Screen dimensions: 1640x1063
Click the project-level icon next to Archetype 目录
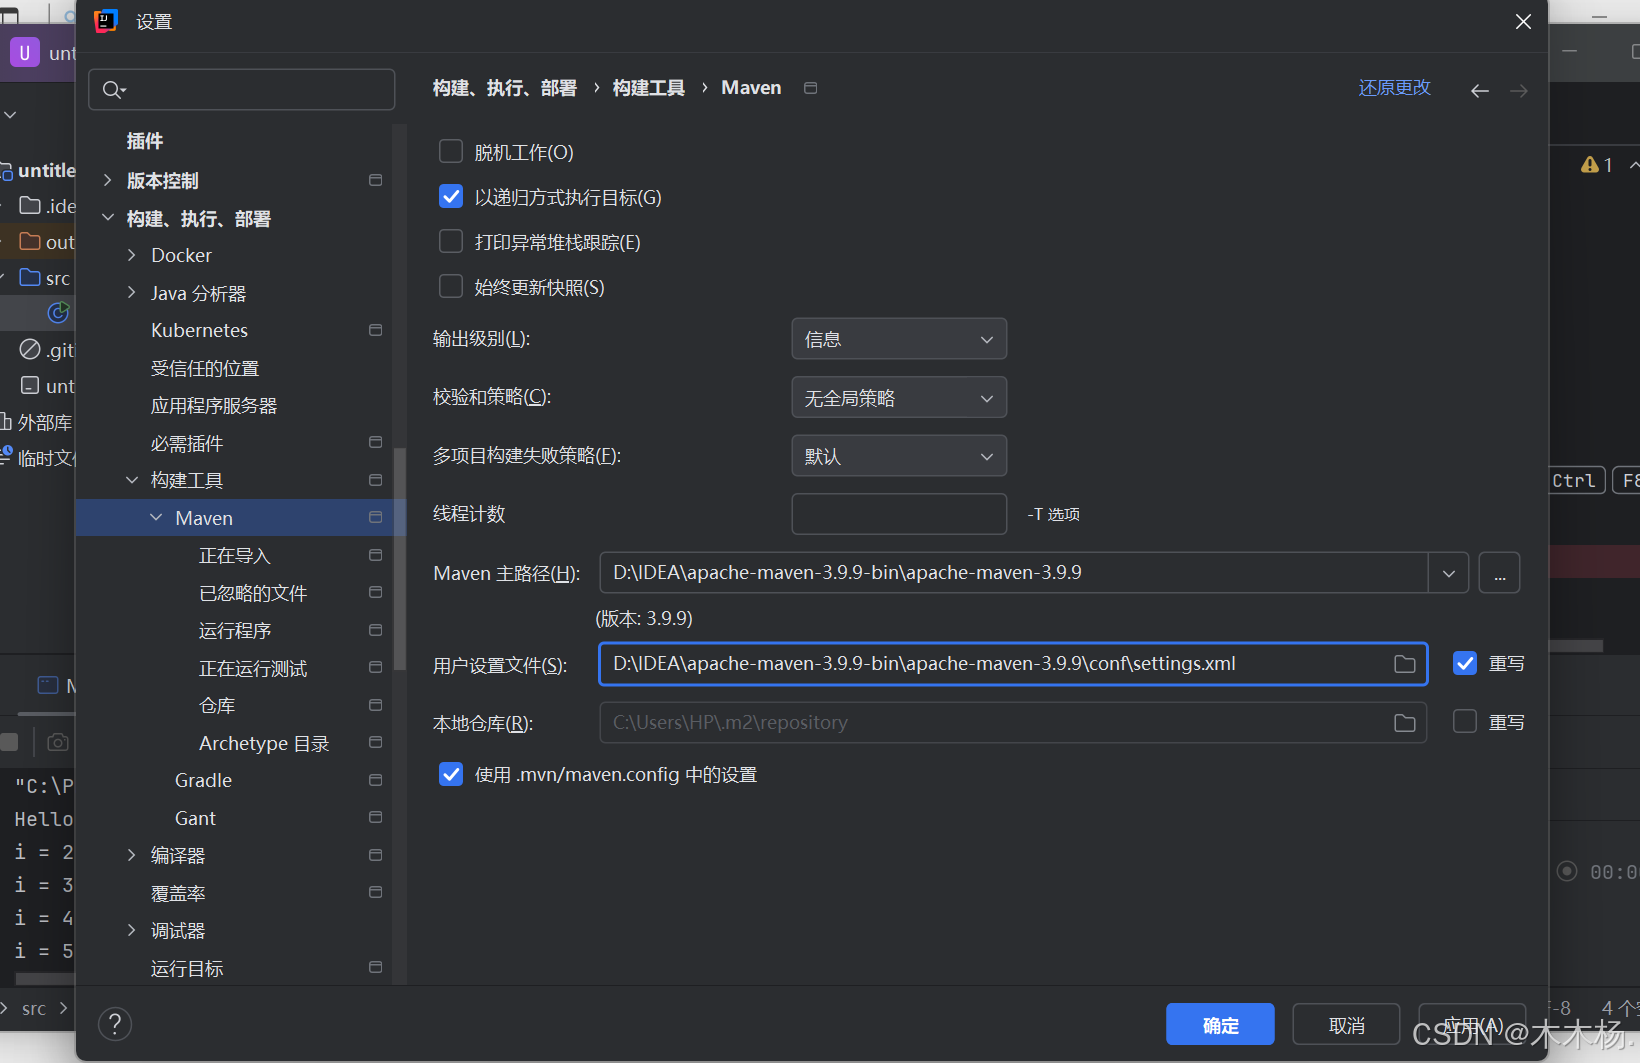376,742
